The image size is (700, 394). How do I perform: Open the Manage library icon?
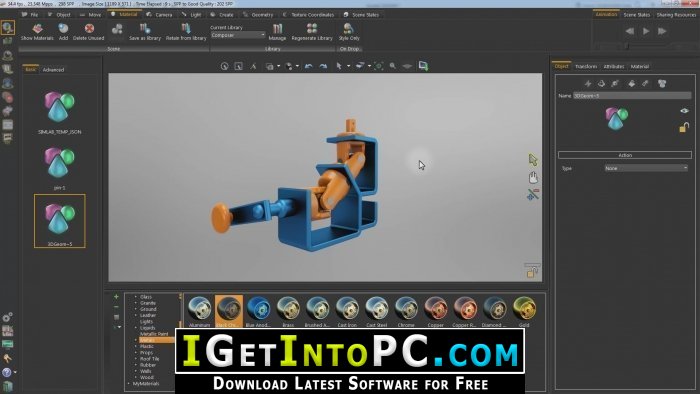(277, 29)
